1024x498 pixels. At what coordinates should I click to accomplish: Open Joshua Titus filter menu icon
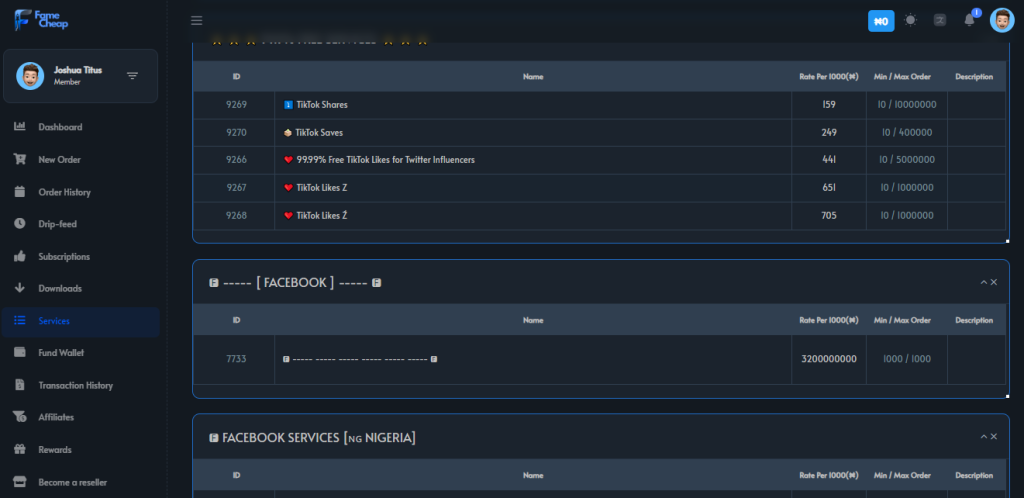133,76
